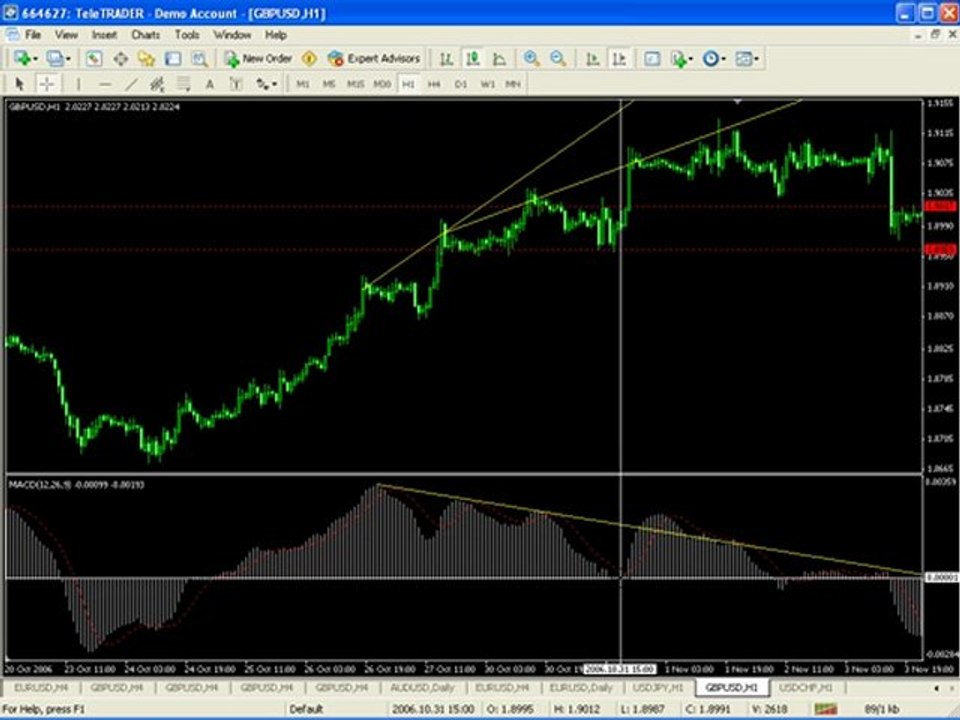Open the Insert menu

tap(104, 35)
